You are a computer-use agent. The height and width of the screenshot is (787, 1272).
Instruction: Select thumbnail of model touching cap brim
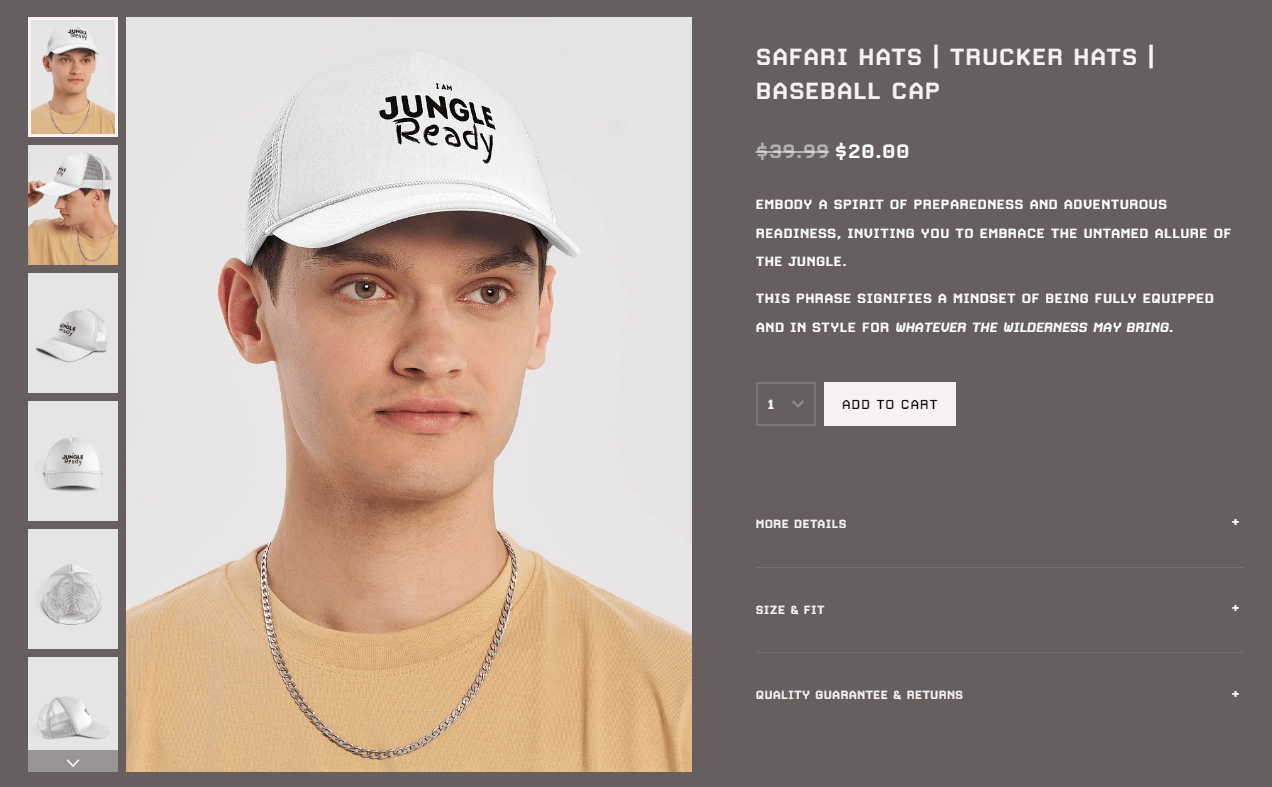coord(73,205)
